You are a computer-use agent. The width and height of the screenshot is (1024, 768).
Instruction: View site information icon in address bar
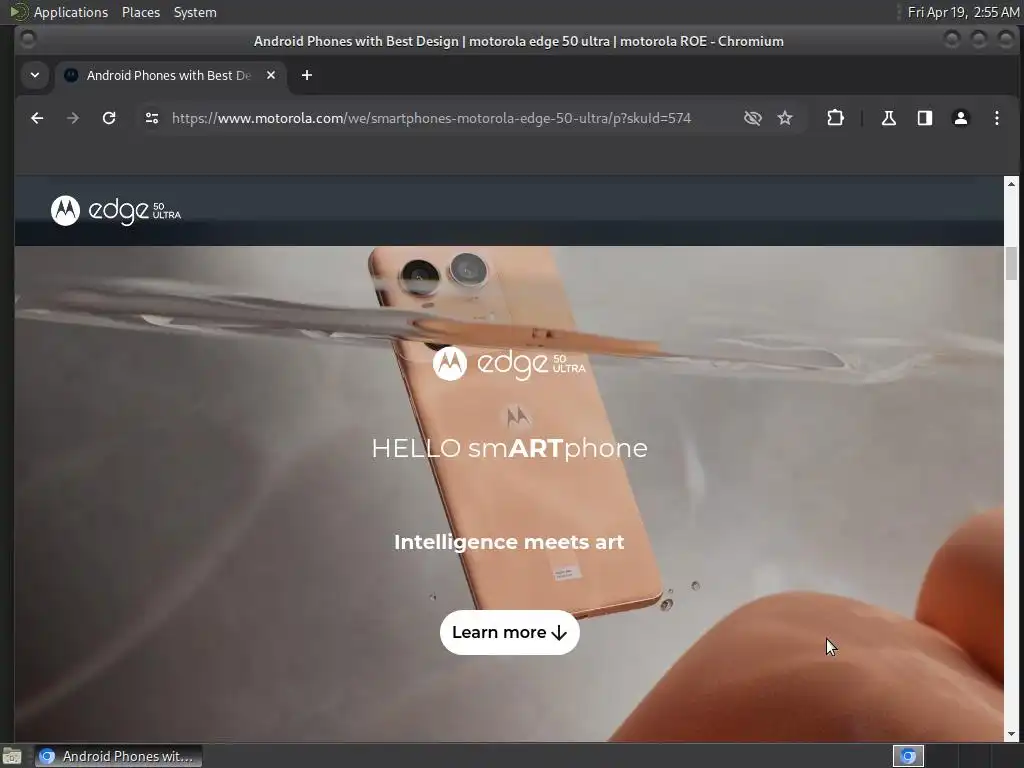[x=152, y=118]
